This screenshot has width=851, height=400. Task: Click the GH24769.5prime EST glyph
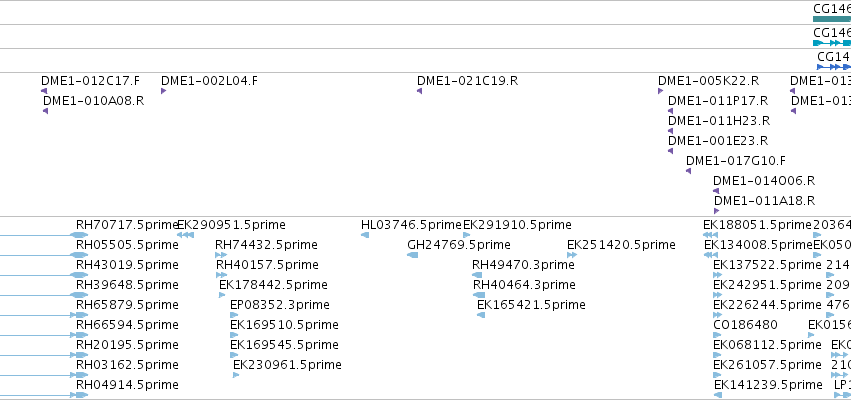[412, 255]
